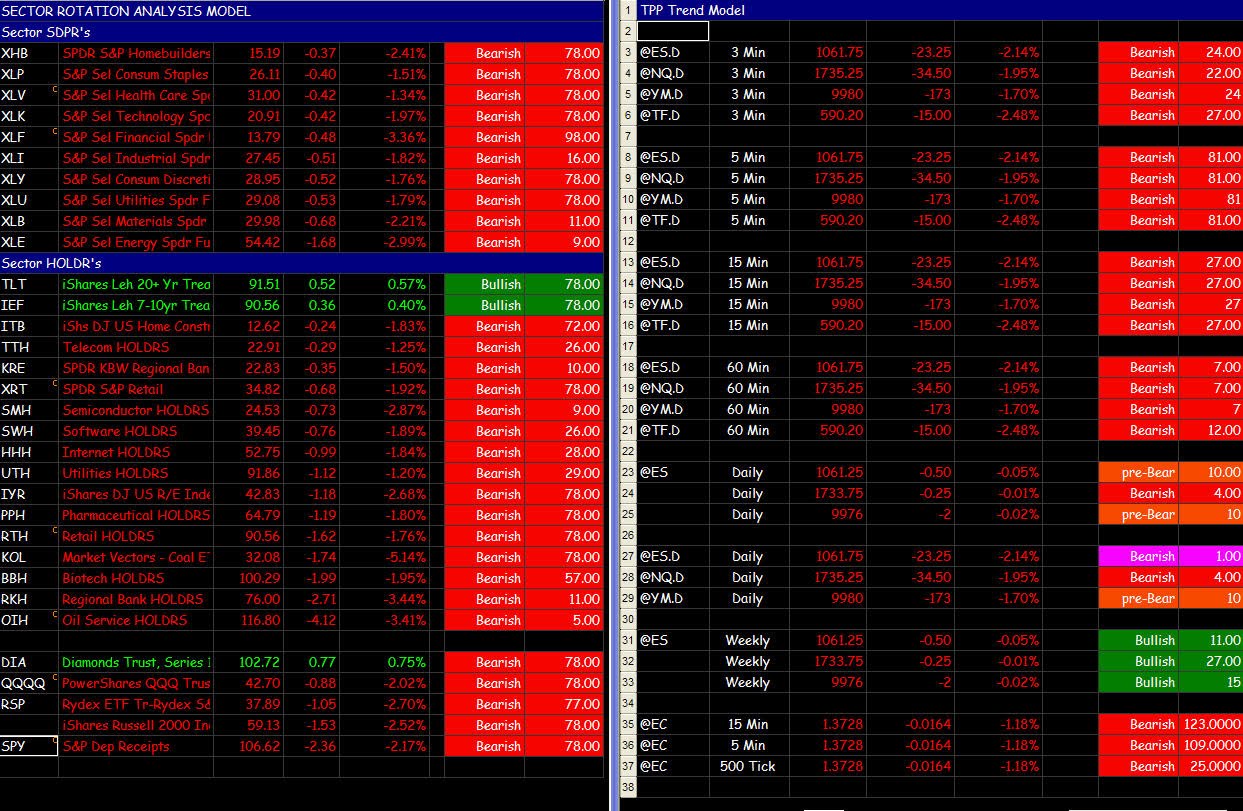Select the -5.14% change in the KOL row
Image resolution: width=1243 pixels, height=811 pixels.
385,557
